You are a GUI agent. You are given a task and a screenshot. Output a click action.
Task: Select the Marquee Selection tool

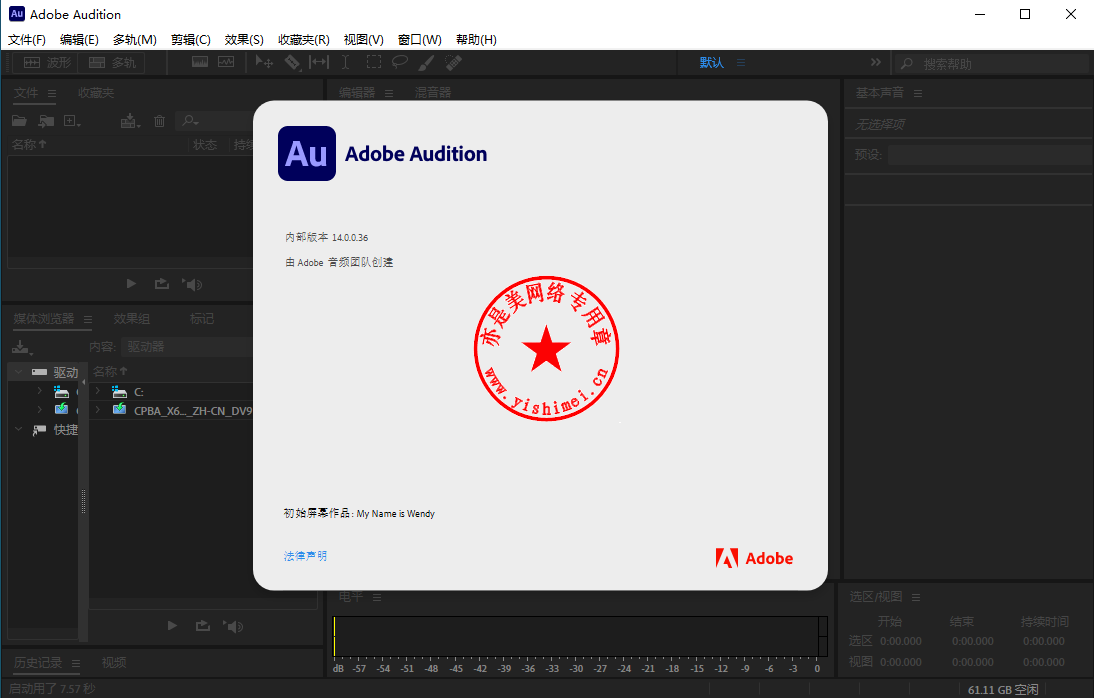click(374, 62)
